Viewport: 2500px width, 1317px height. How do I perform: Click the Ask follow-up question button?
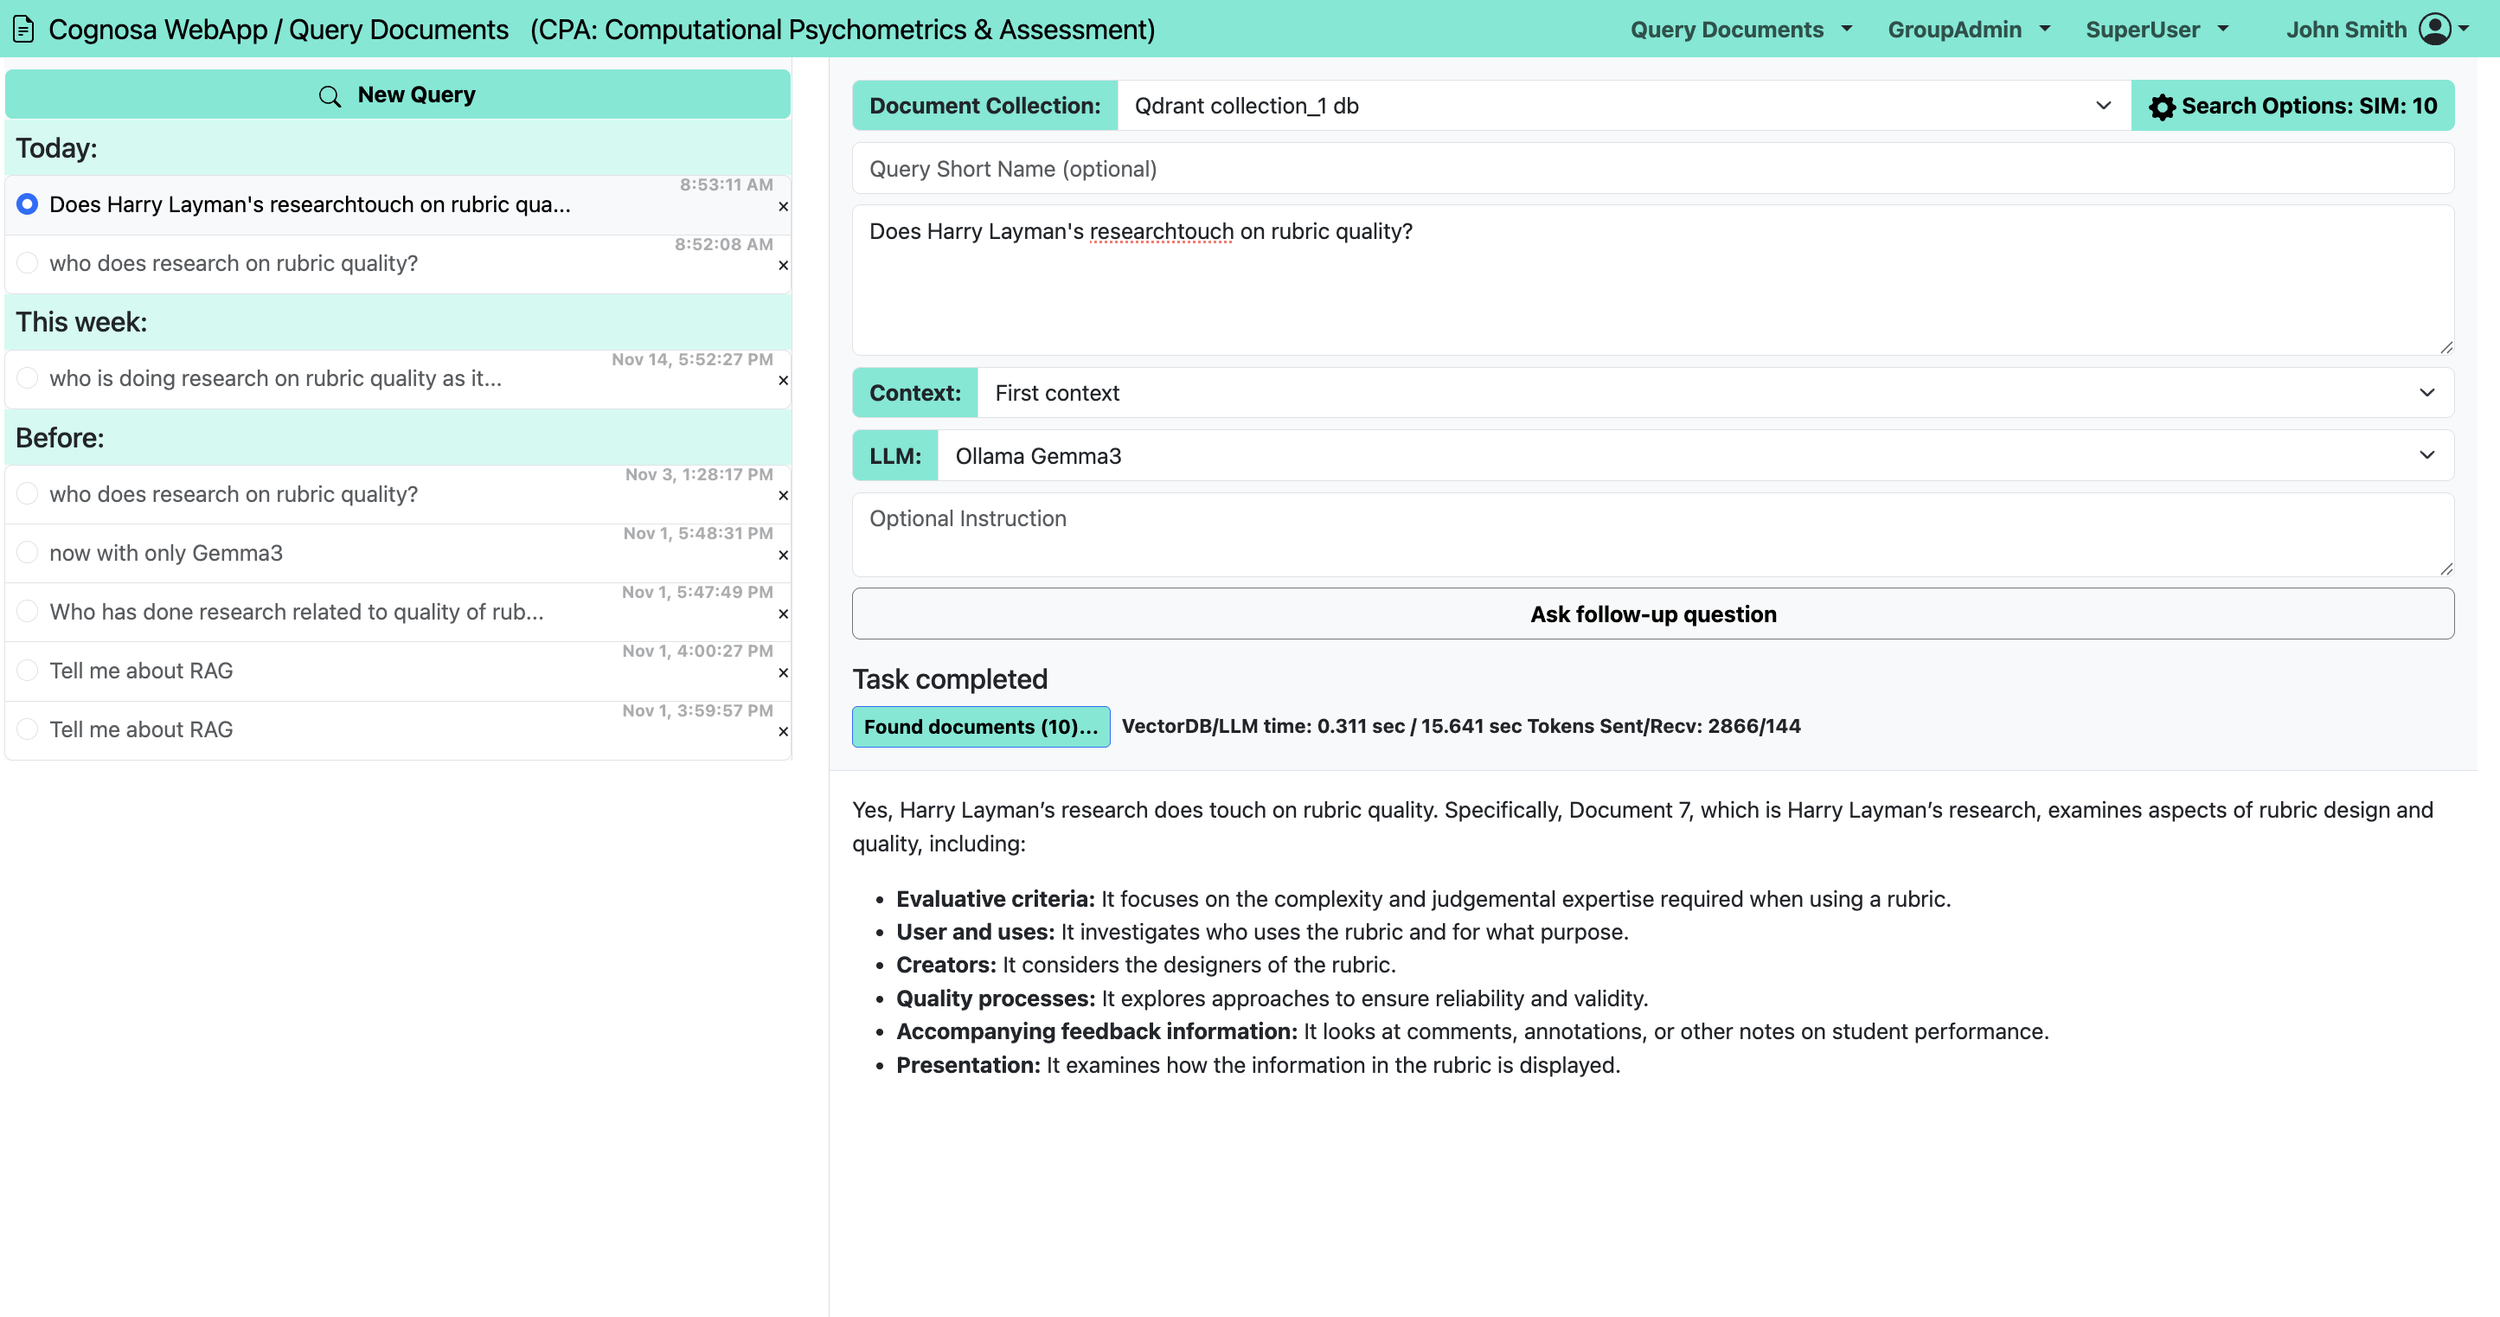tap(1652, 614)
